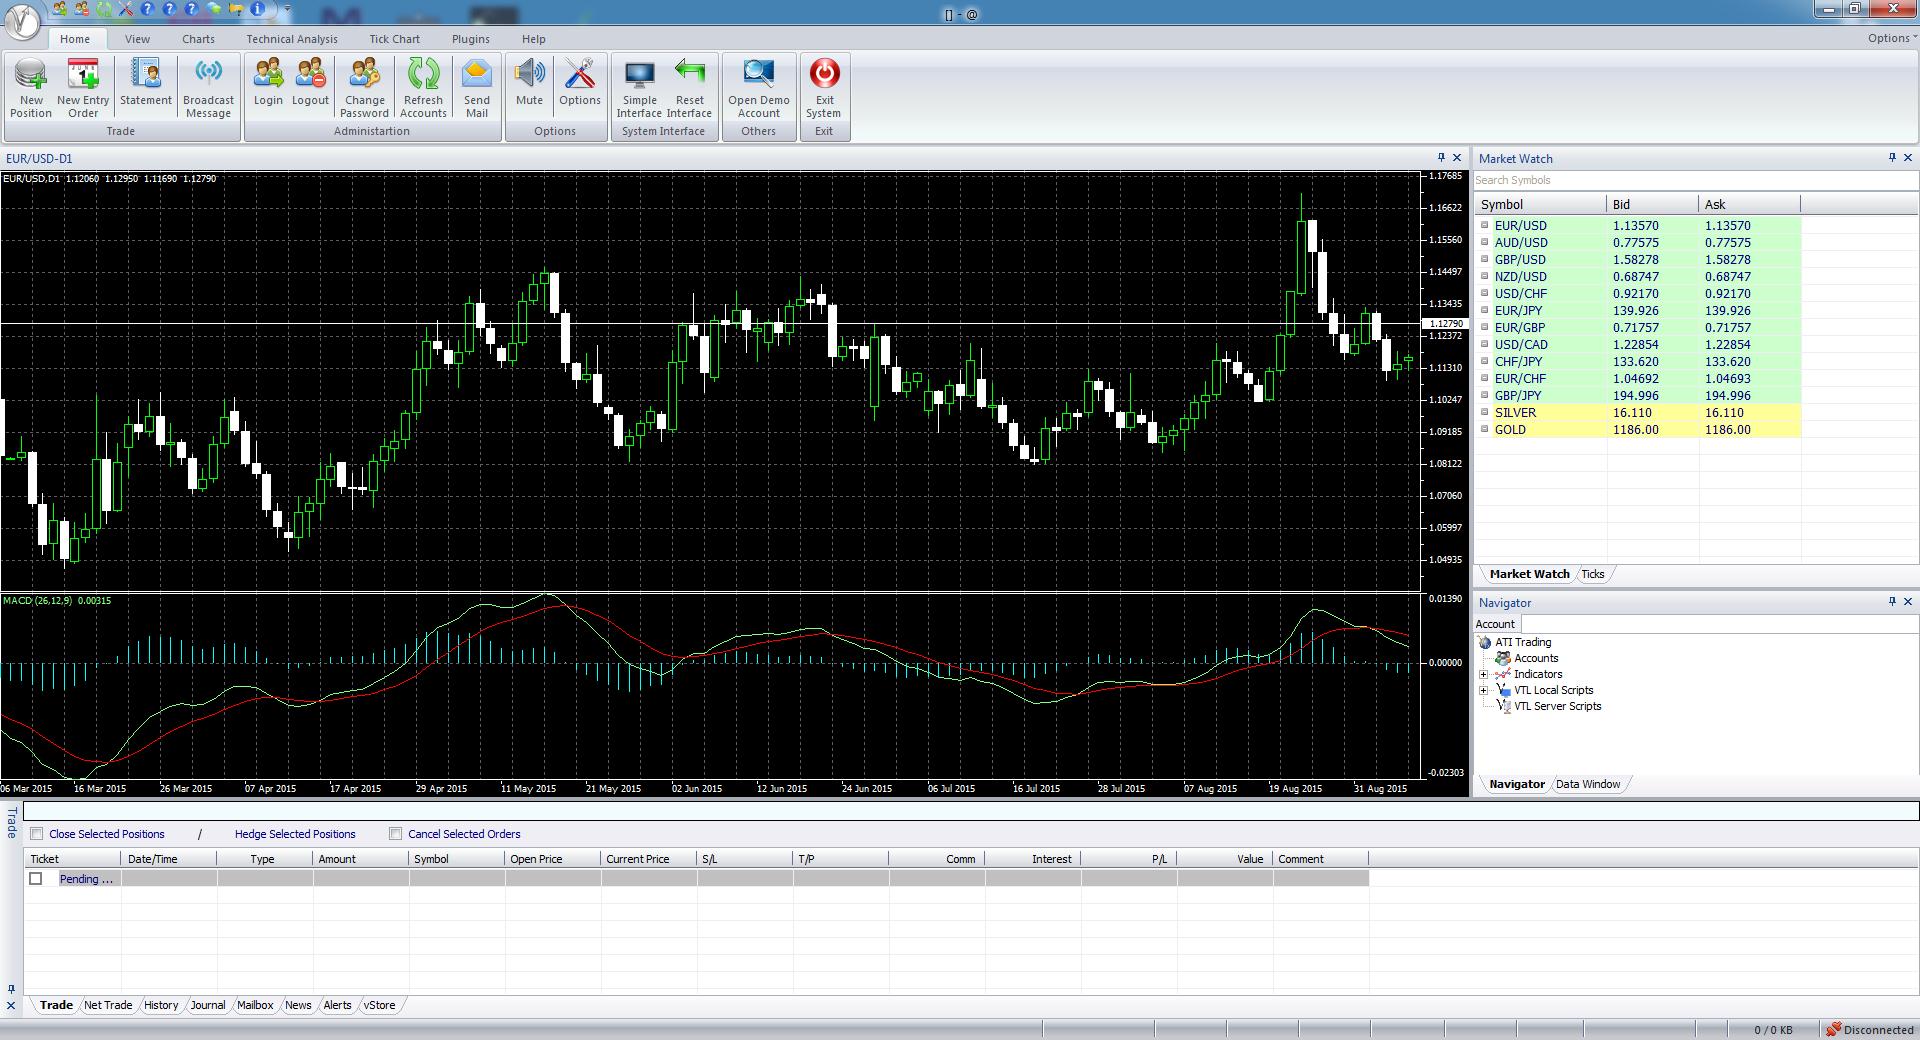Click blue info icon in quick access toolbar
The image size is (1920, 1040).
click(x=257, y=8)
